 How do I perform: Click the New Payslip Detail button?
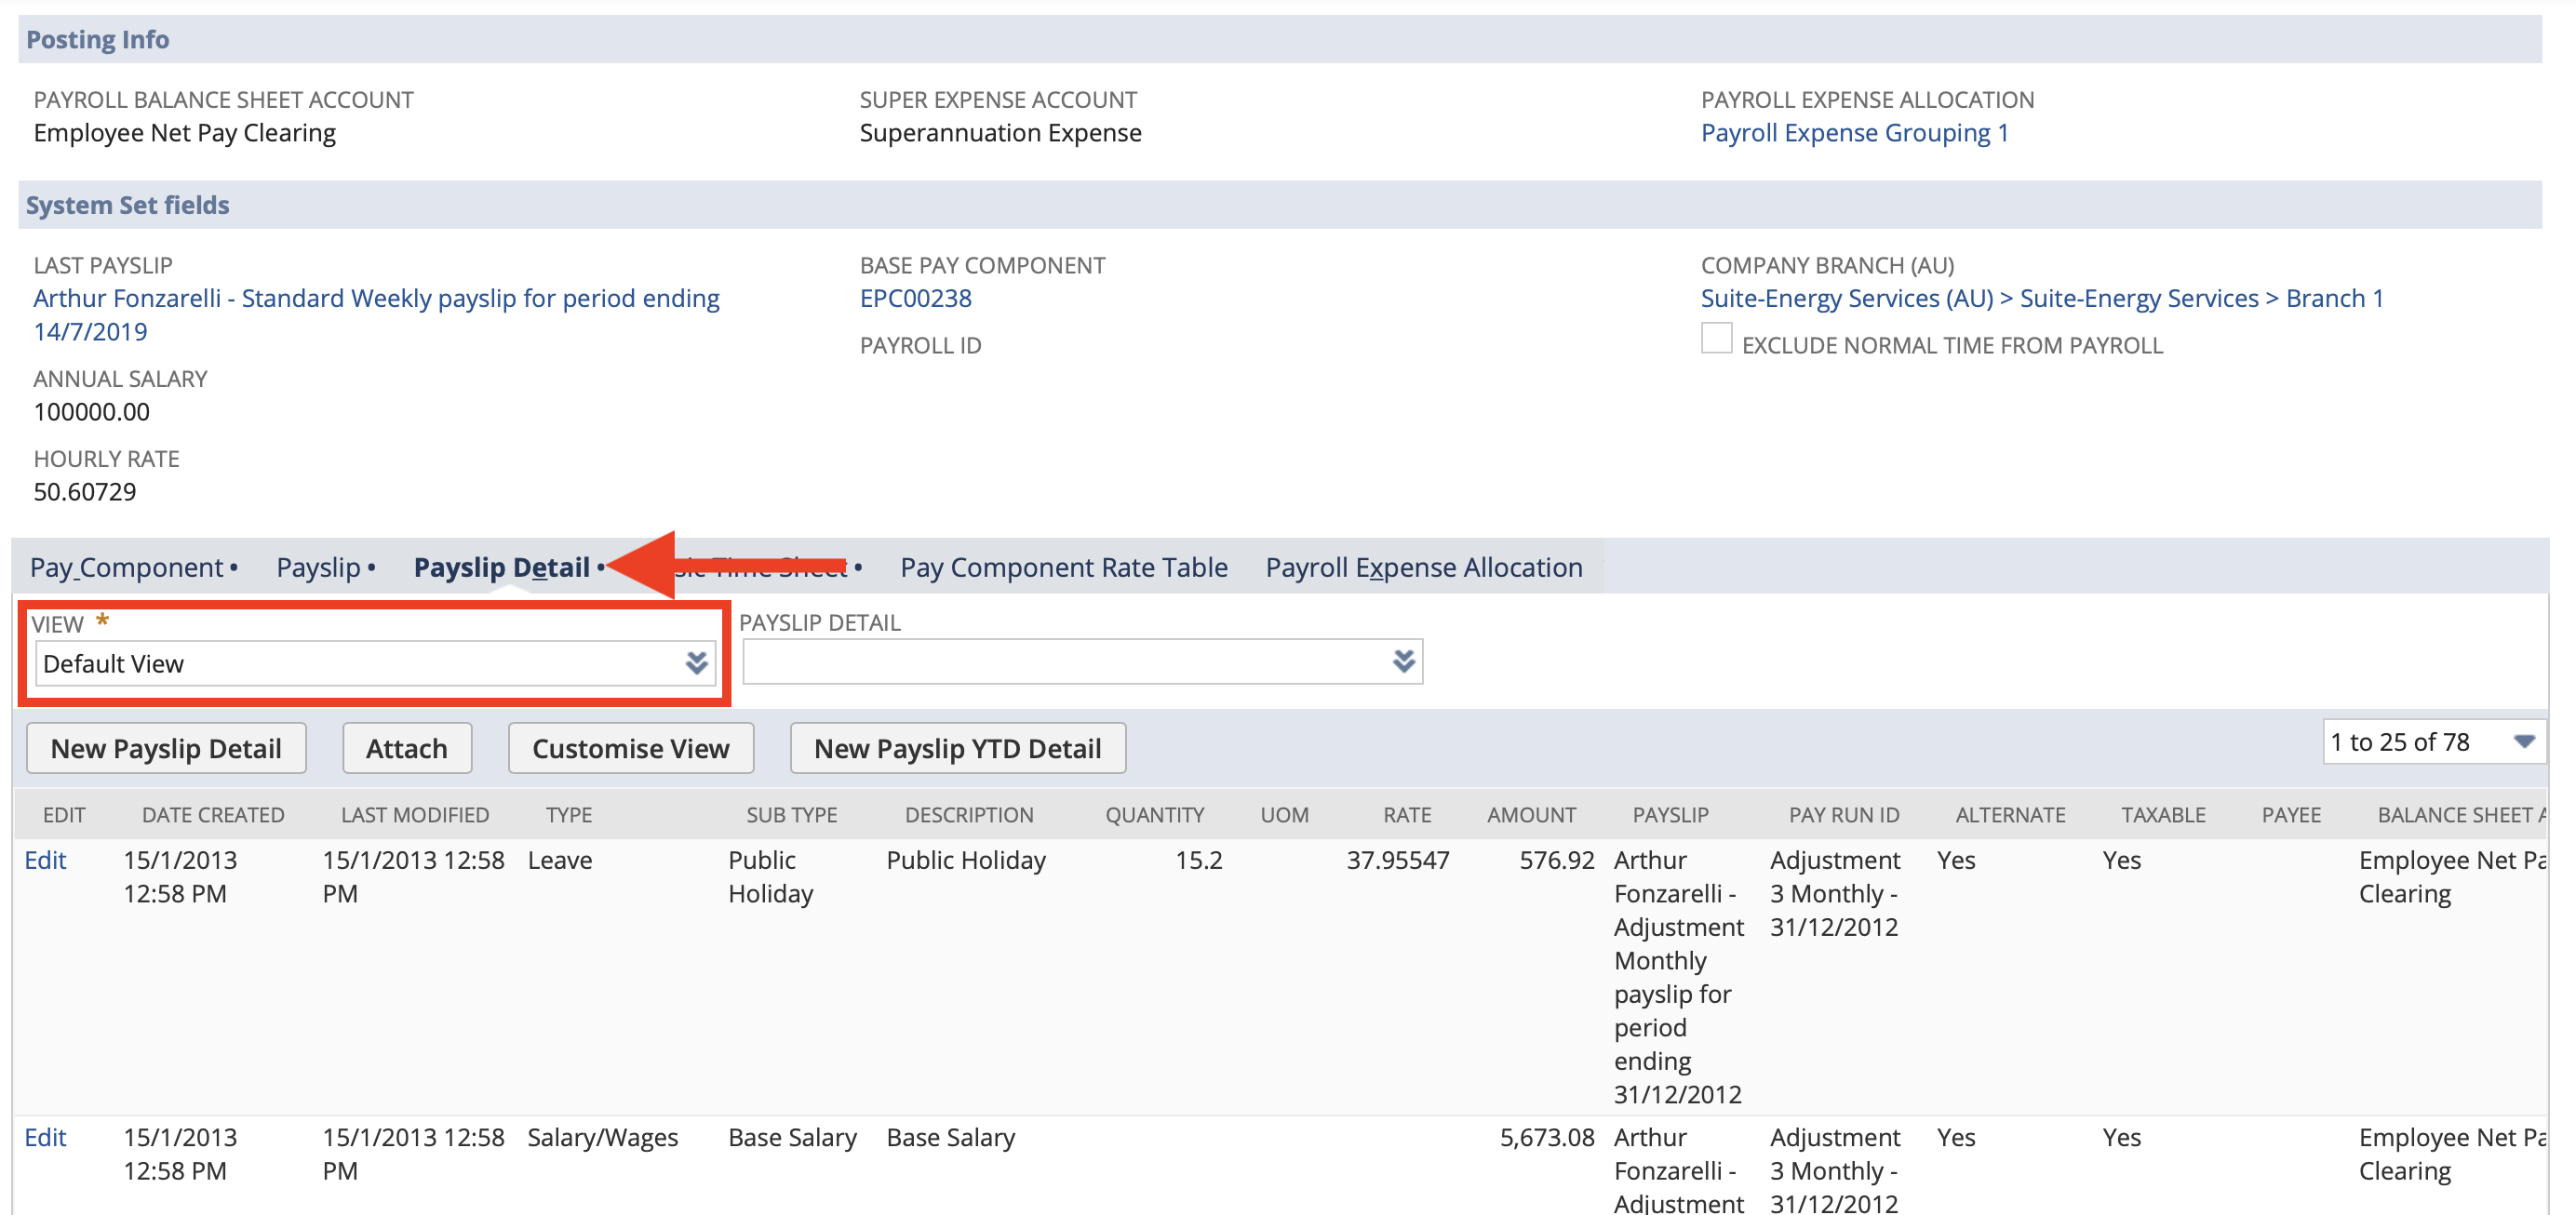click(x=166, y=747)
